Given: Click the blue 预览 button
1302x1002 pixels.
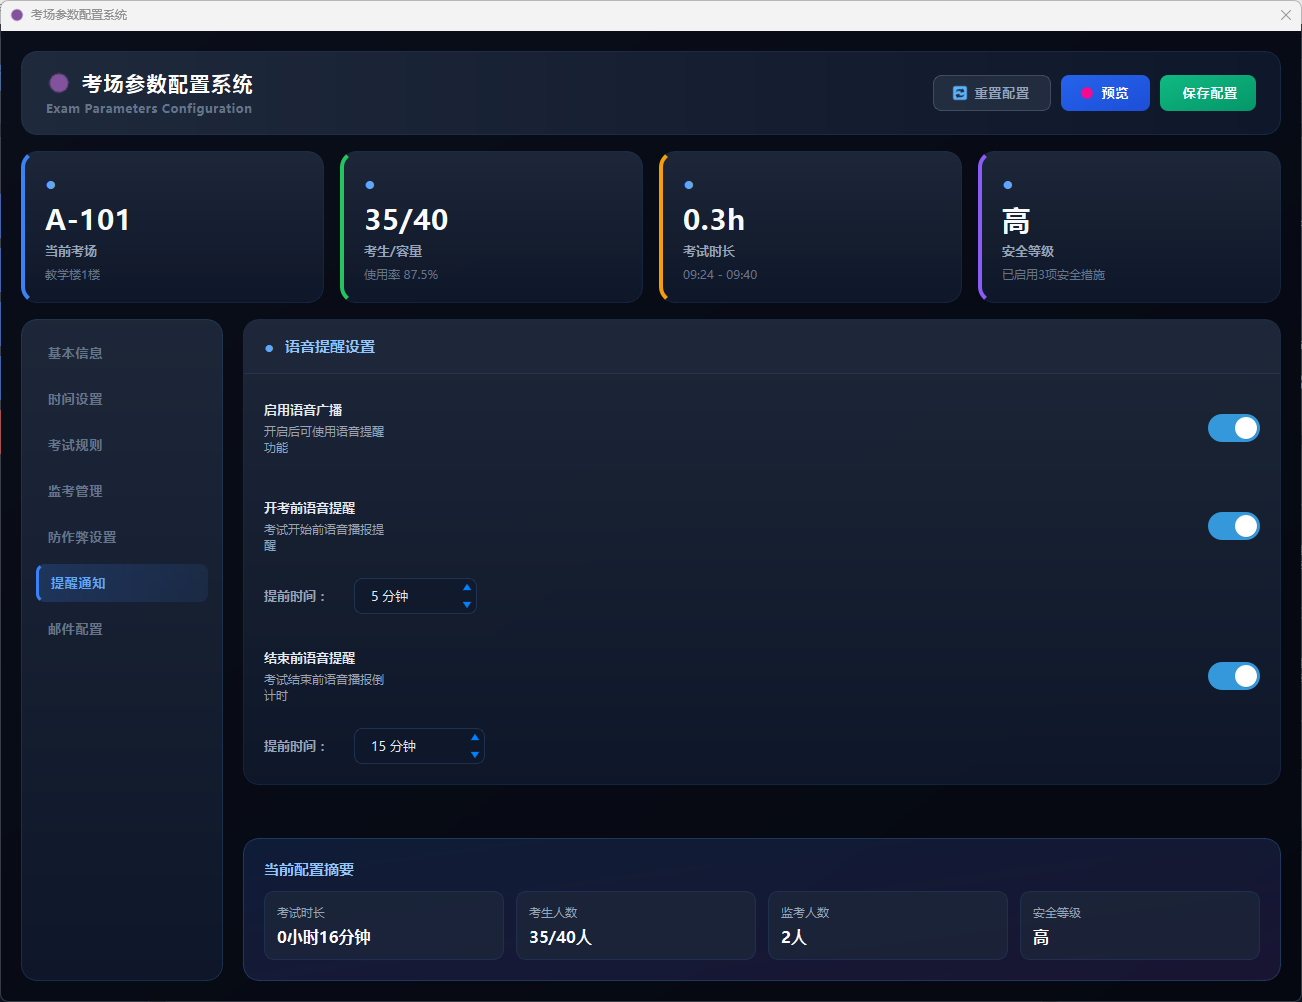Looking at the screenshot, I should 1105,93.
